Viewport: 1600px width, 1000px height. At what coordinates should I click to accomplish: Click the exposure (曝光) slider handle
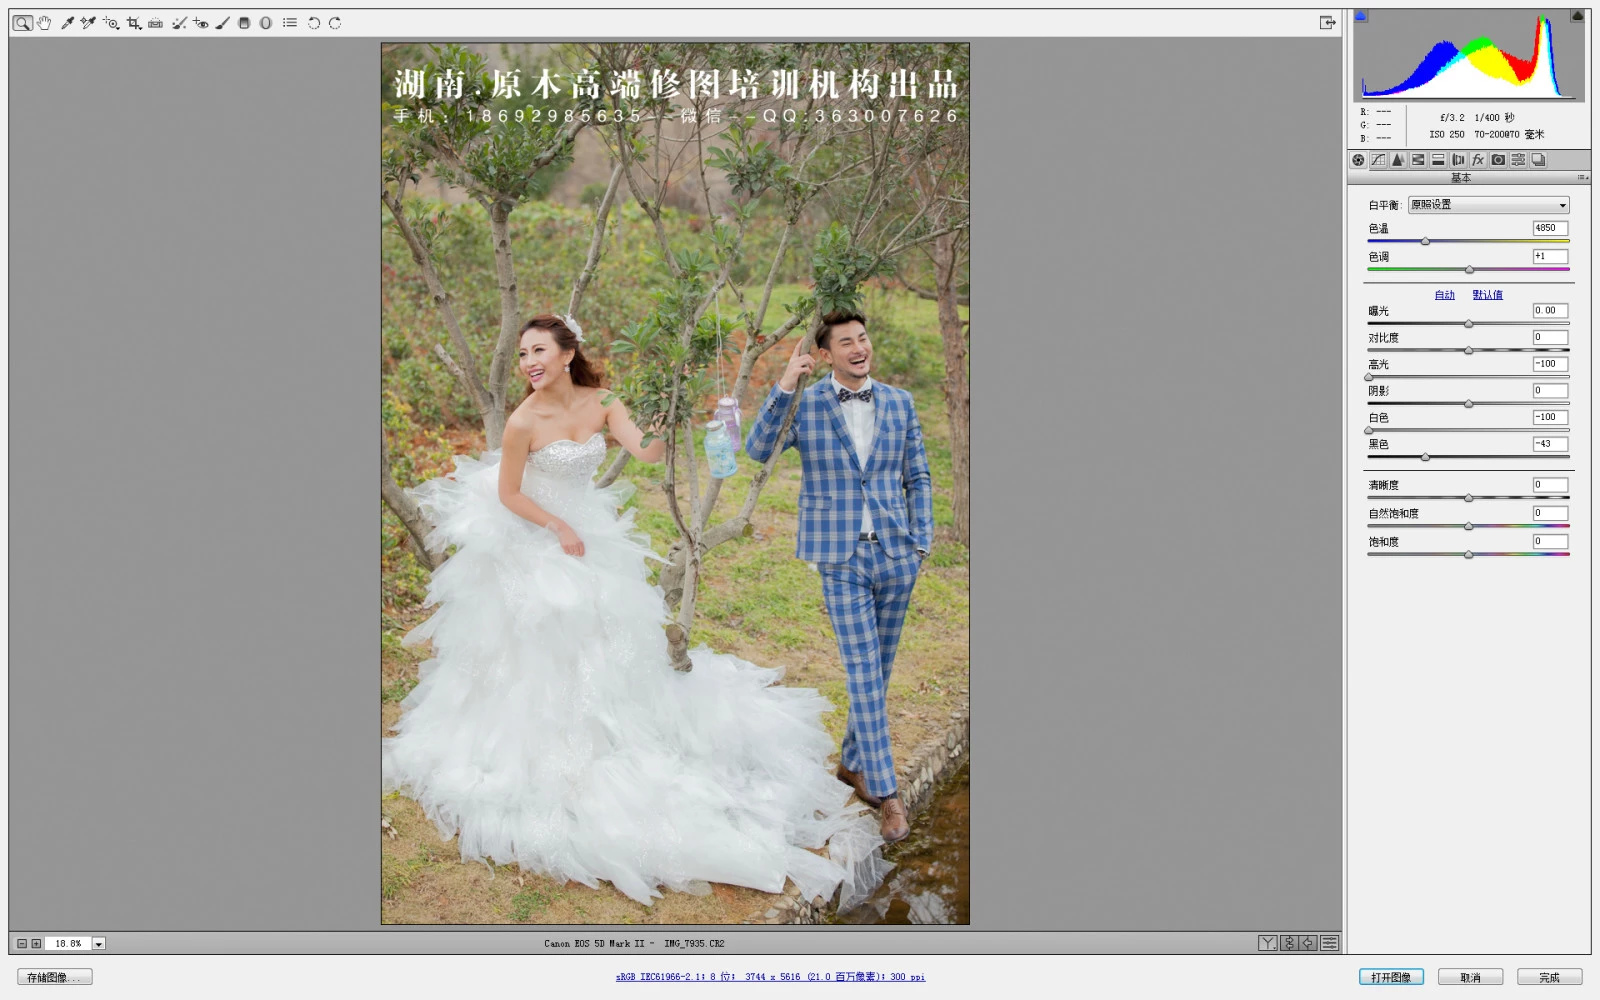coord(1469,324)
